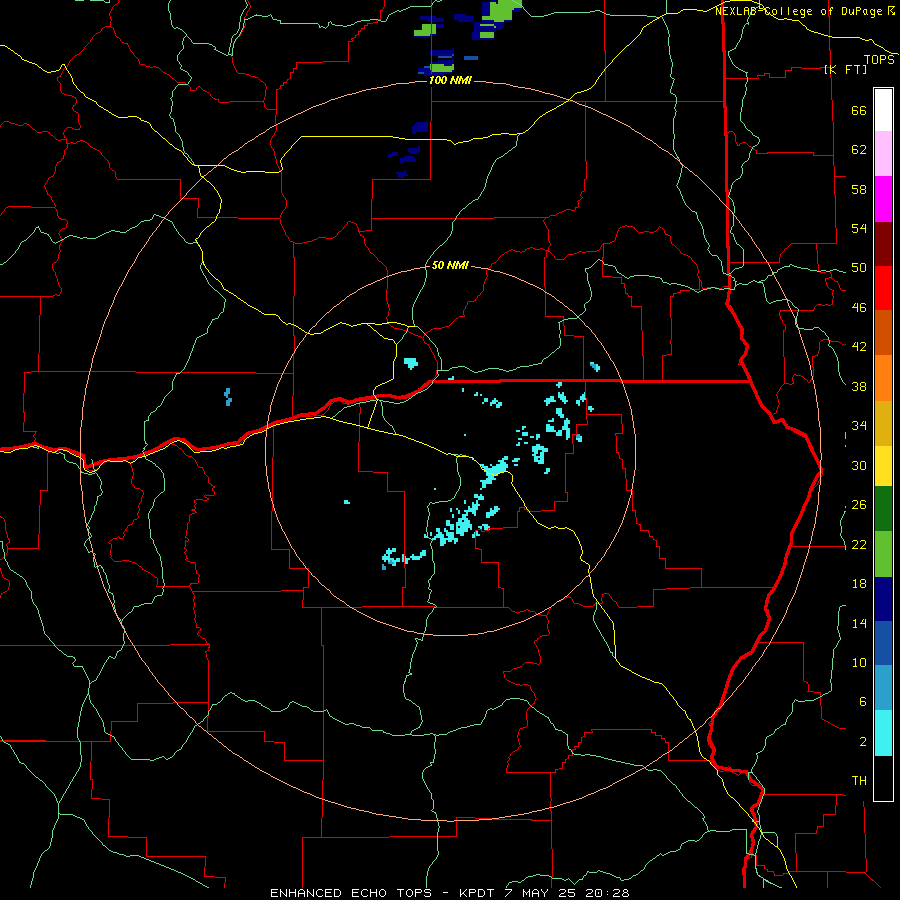Click the 54 scale value
The image size is (900, 900).
click(x=859, y=228)
